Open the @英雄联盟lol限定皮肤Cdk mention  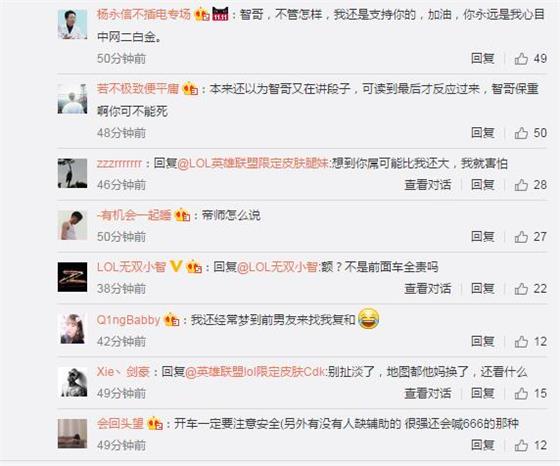[255, 372]
